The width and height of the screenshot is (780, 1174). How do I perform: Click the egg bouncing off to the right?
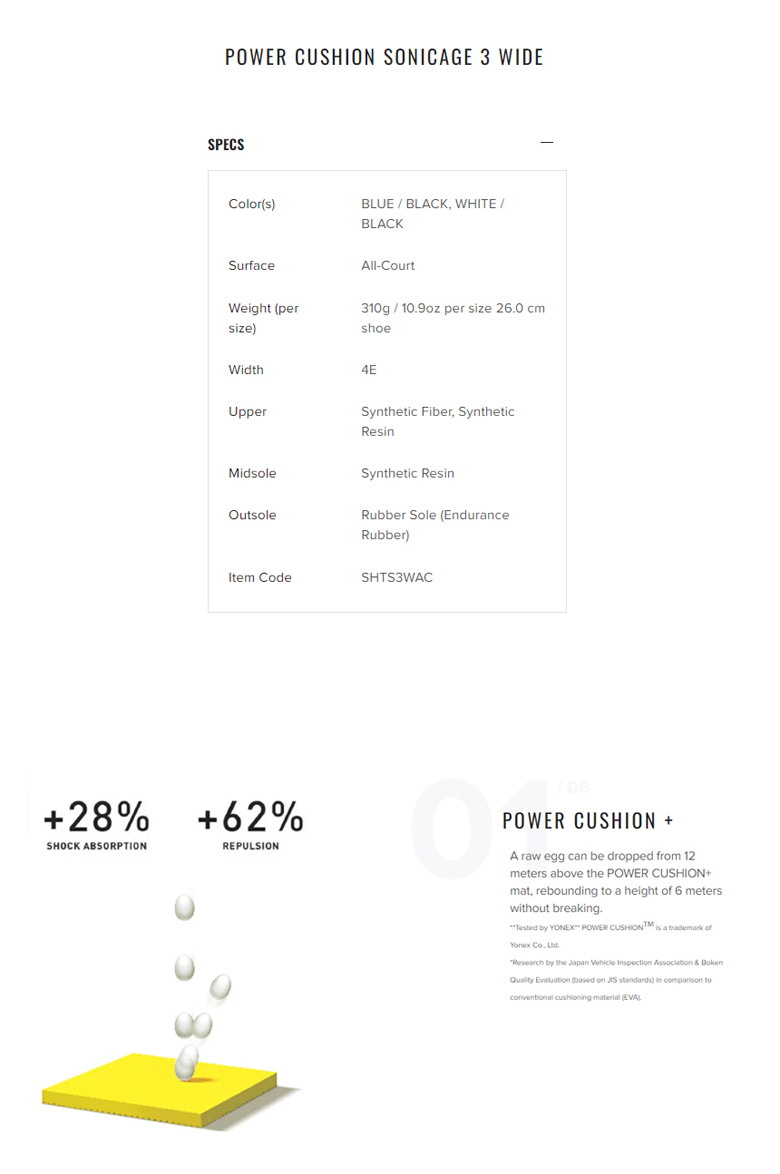(x=220, y=987)
